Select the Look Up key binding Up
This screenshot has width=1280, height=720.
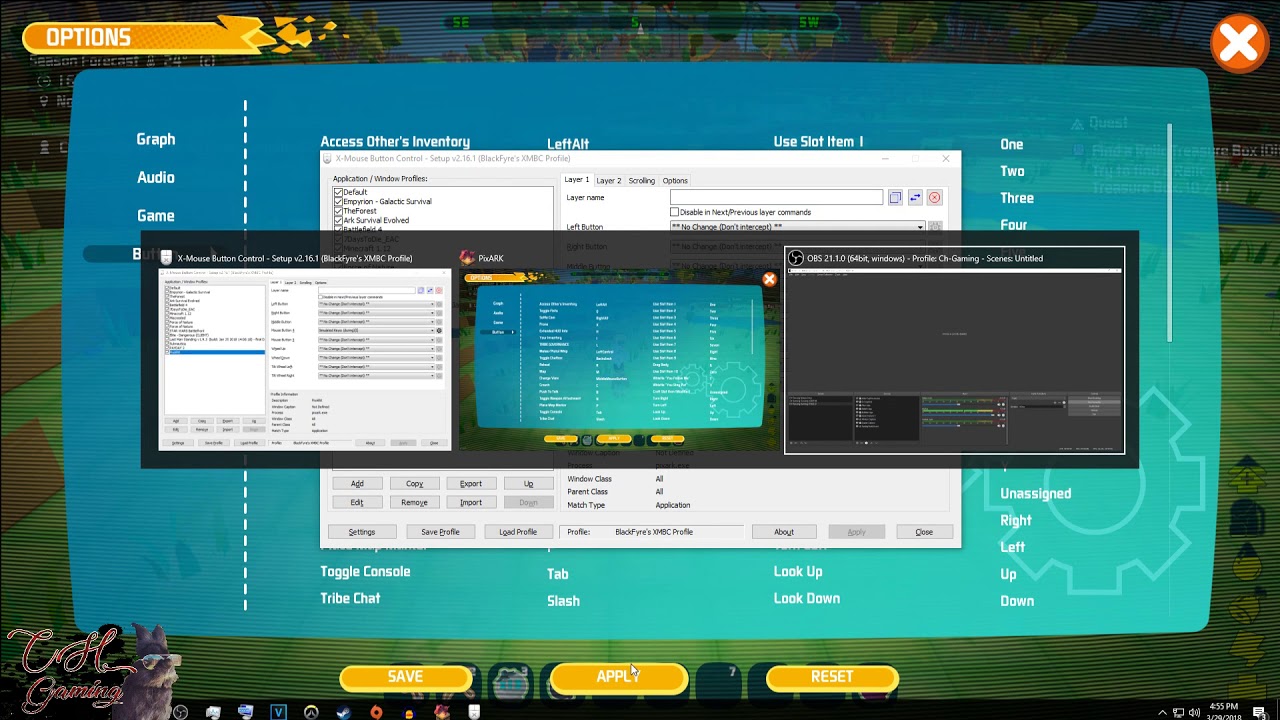(1008, 574)
